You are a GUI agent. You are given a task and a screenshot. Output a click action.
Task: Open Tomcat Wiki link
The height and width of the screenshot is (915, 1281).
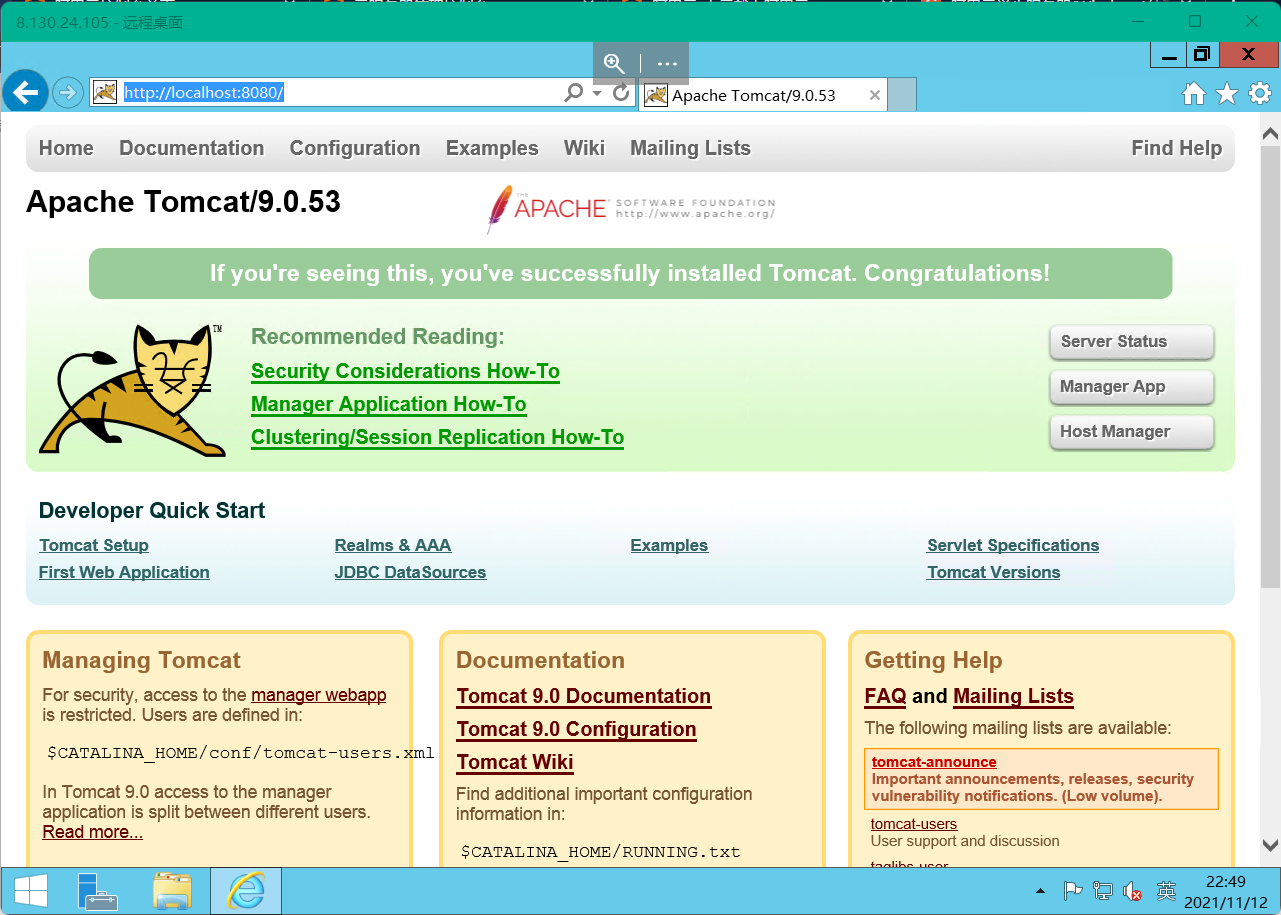[515, 762]
